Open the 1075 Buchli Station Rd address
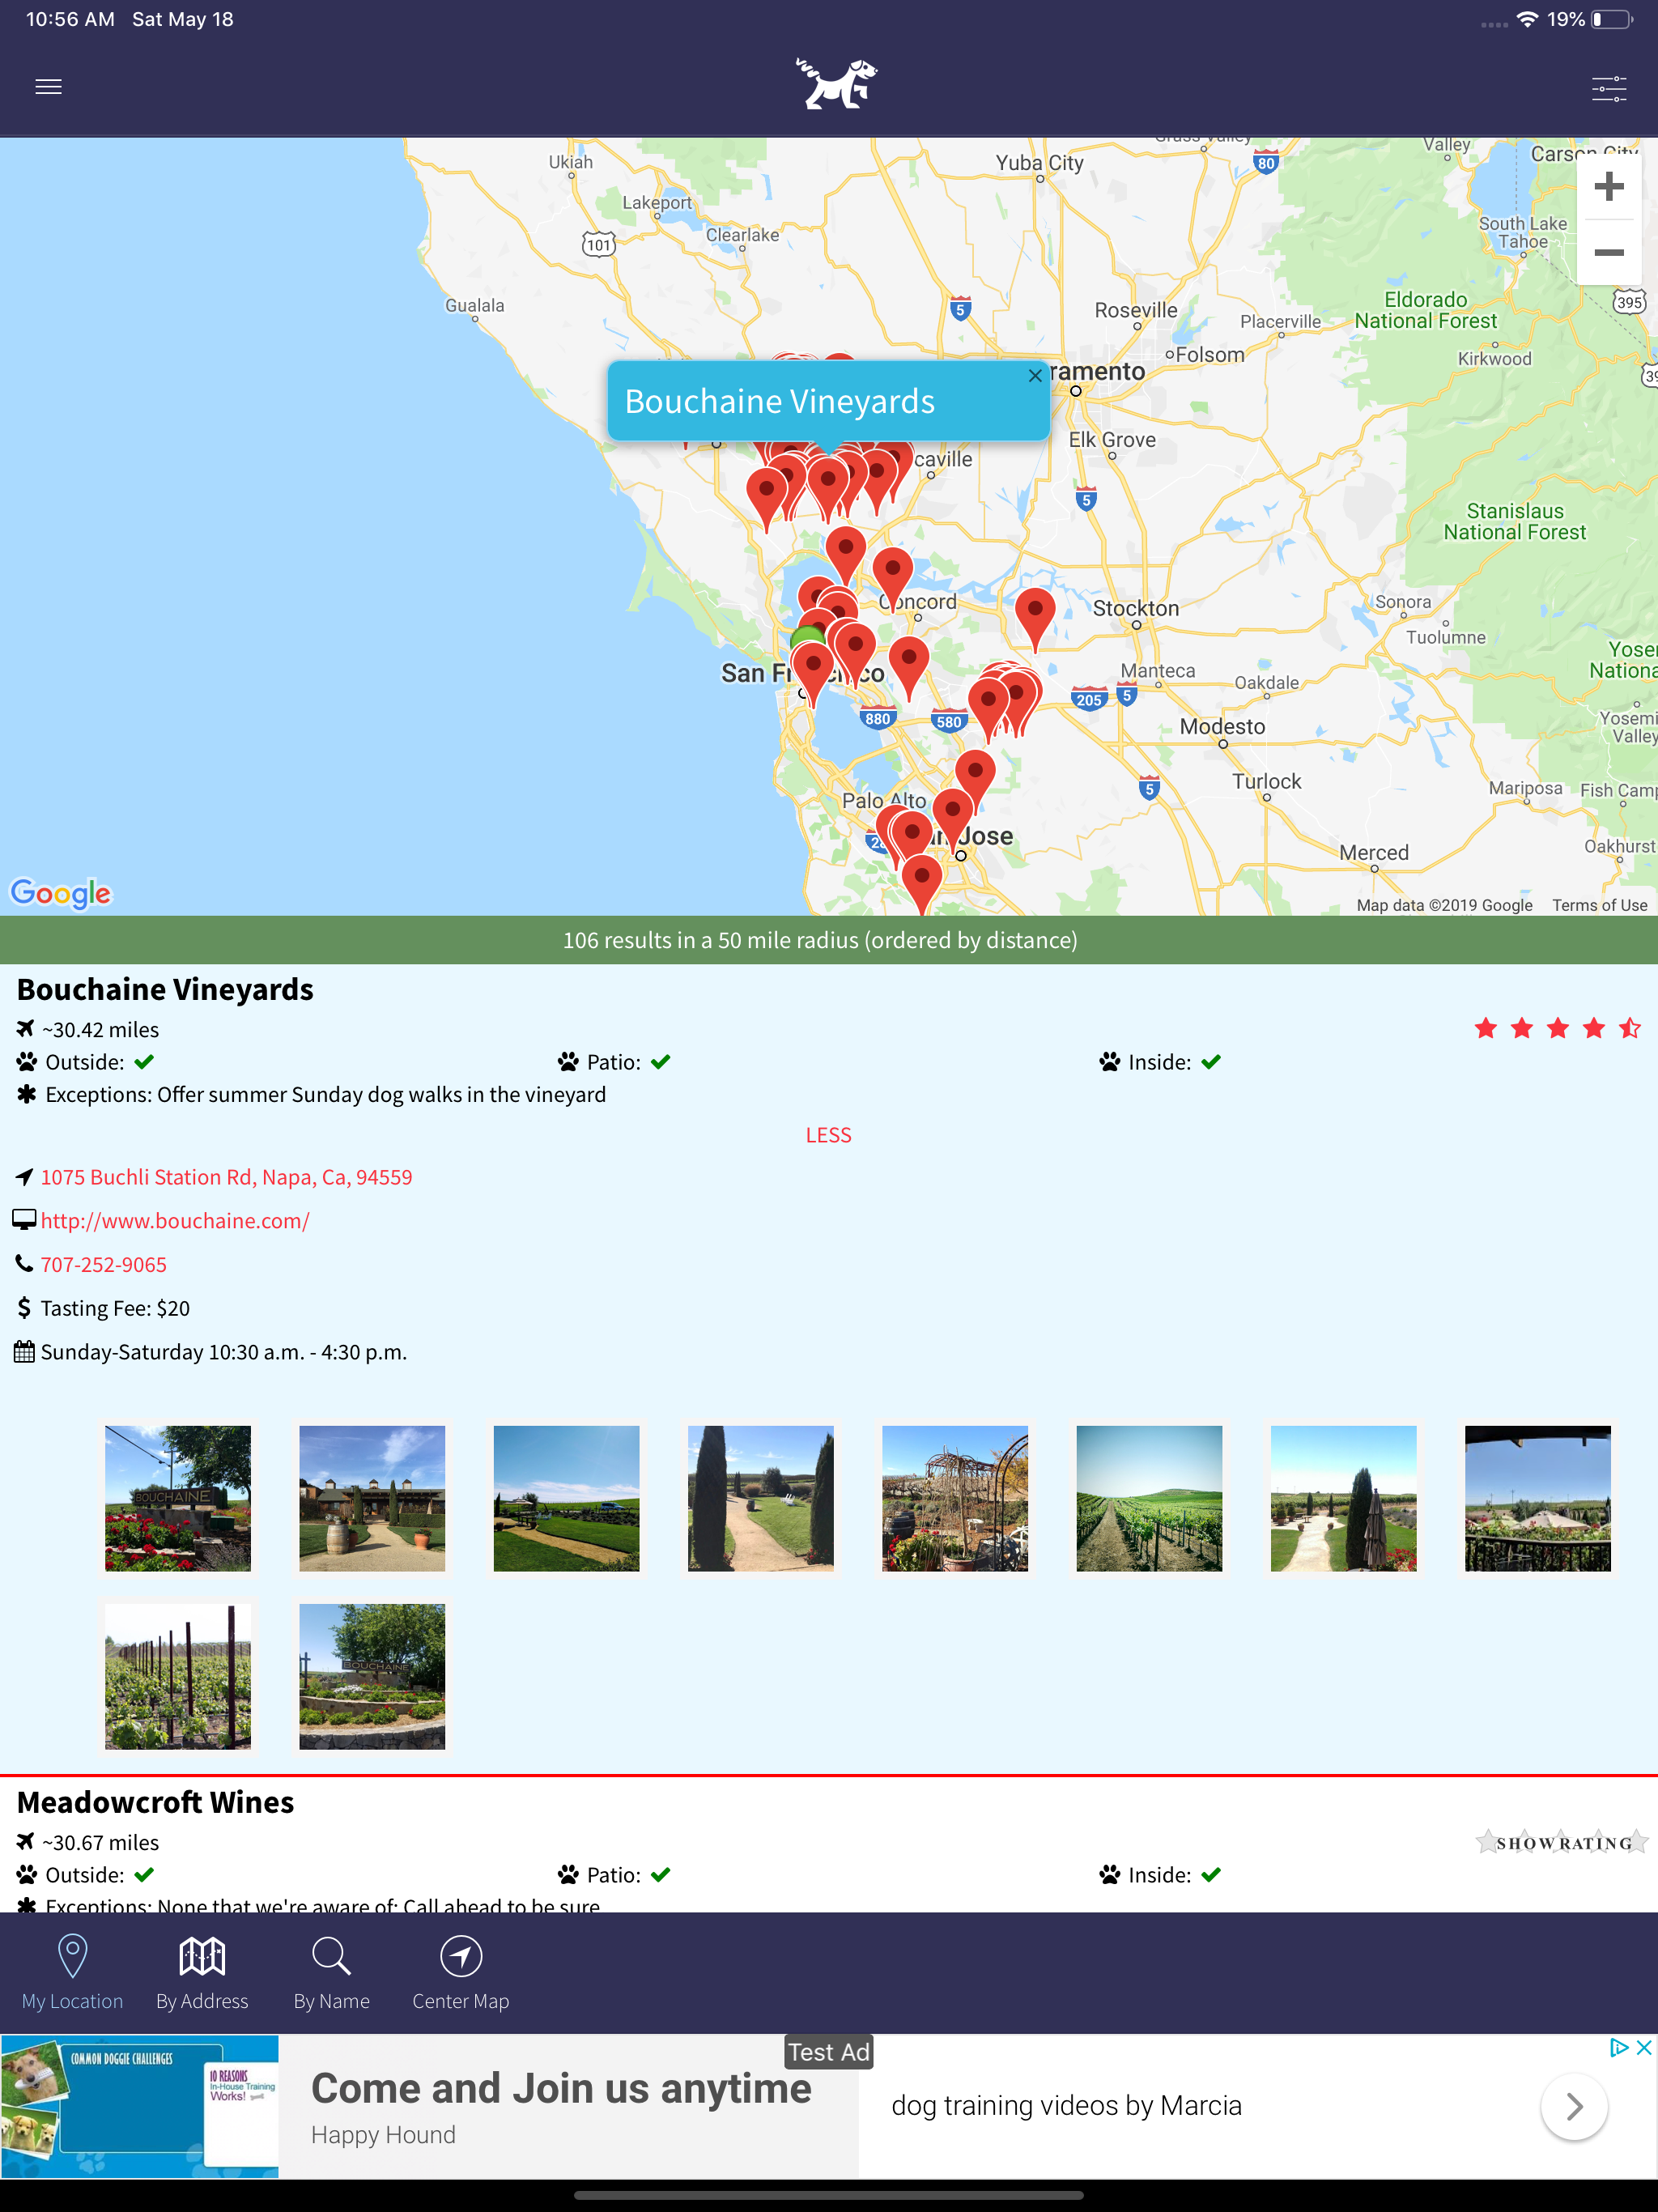 click(x=226, y=1177)
